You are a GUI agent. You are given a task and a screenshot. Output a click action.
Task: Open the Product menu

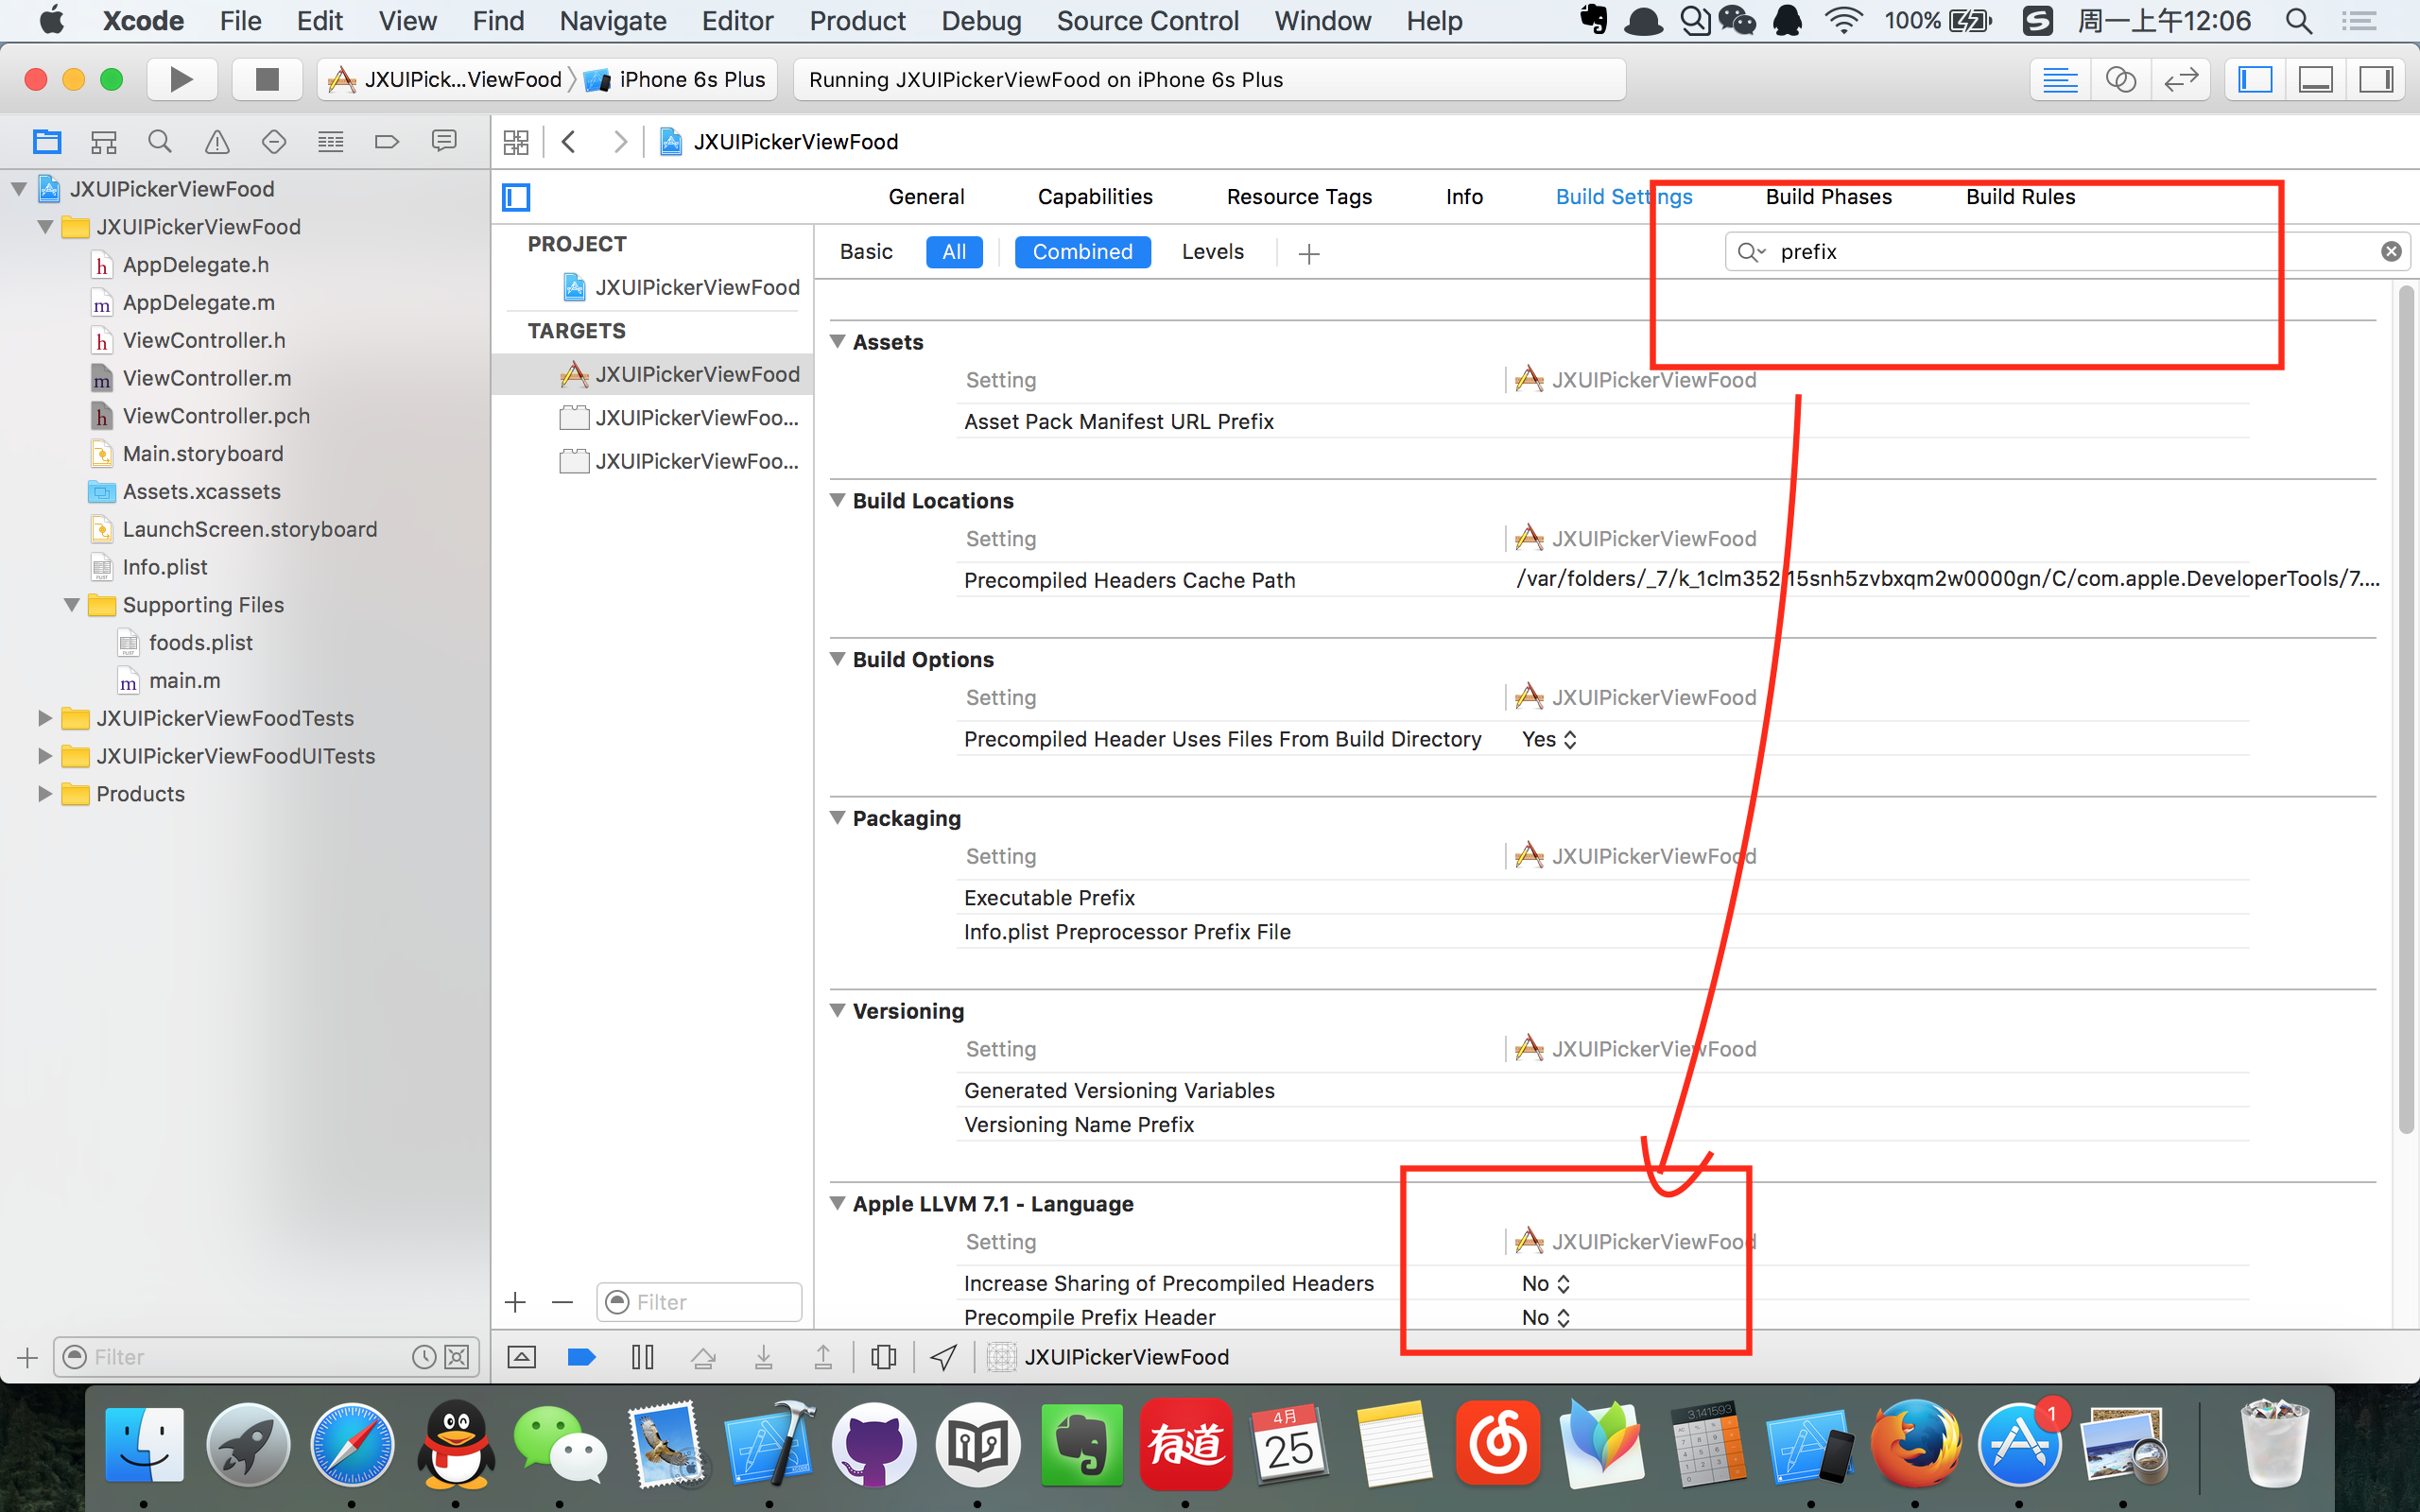point(857,21)
